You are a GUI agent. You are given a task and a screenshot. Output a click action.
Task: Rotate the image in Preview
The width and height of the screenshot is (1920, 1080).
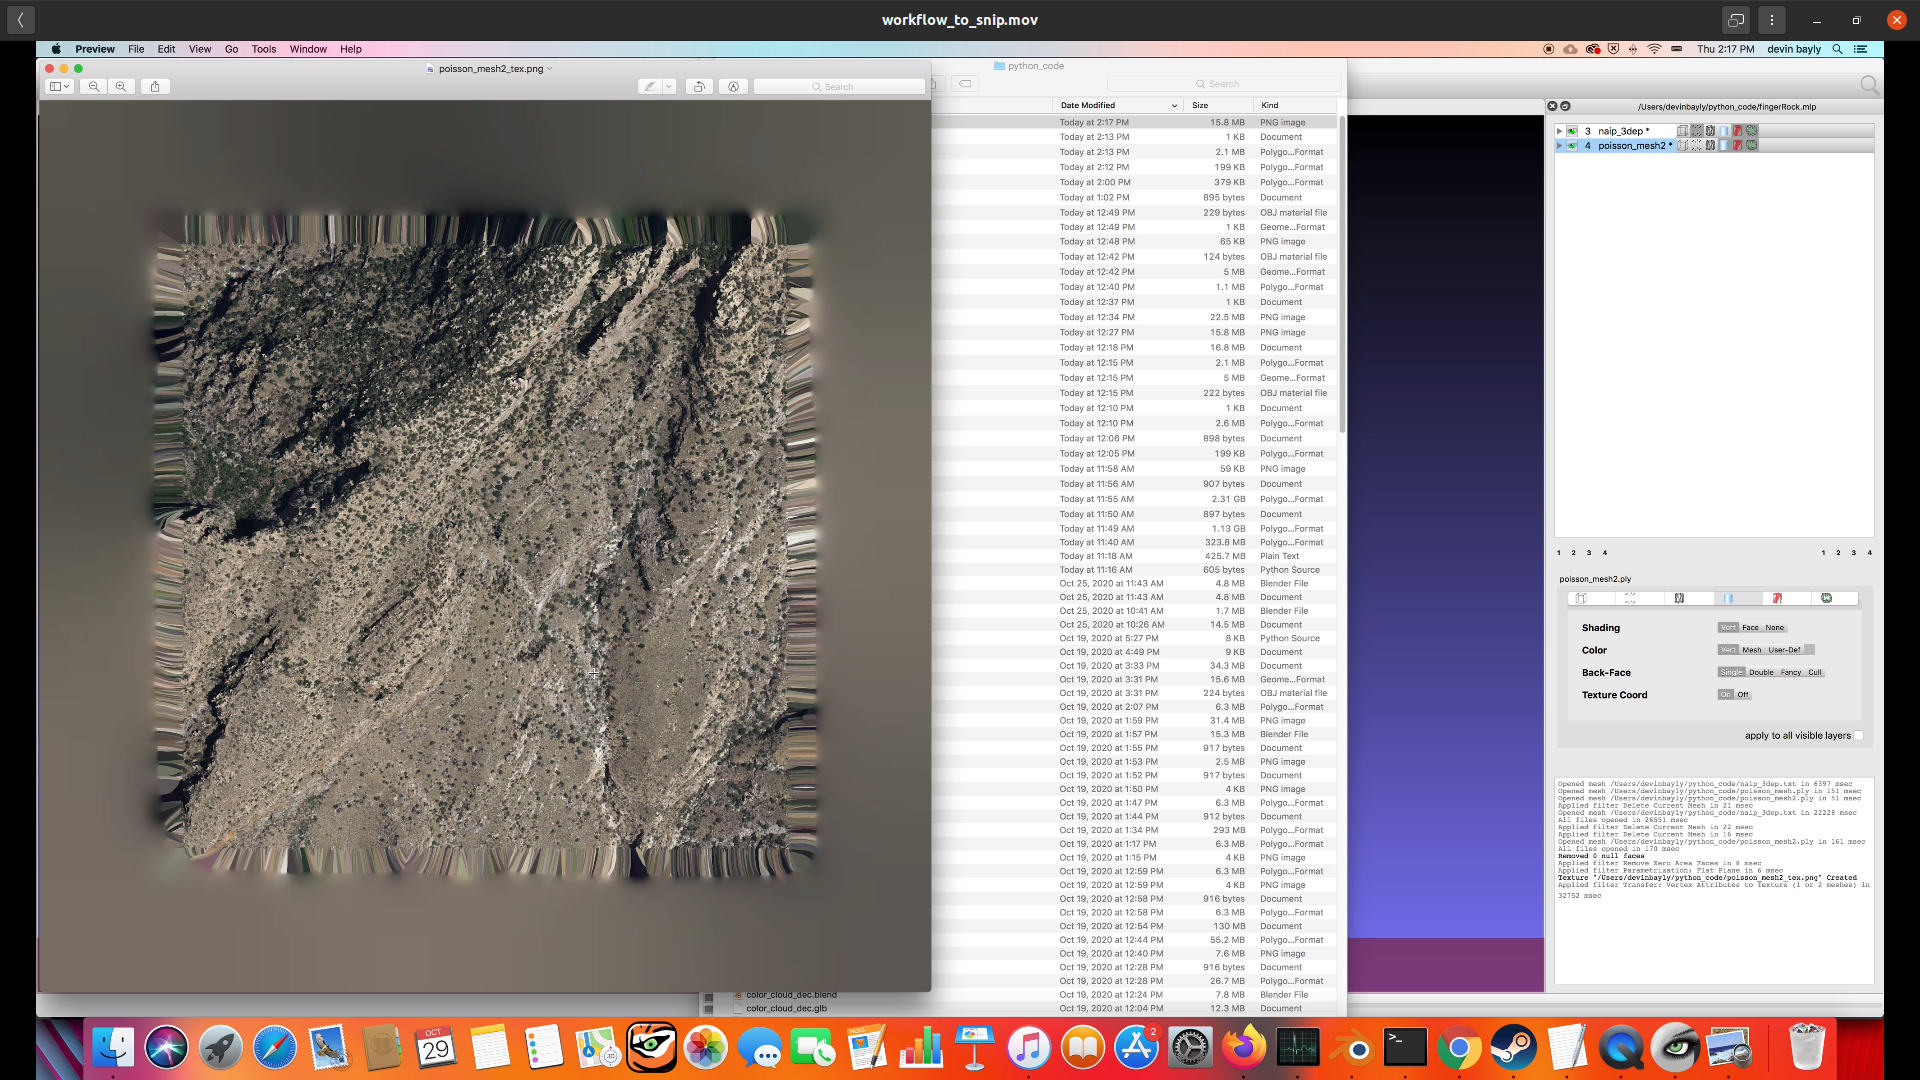700,86
